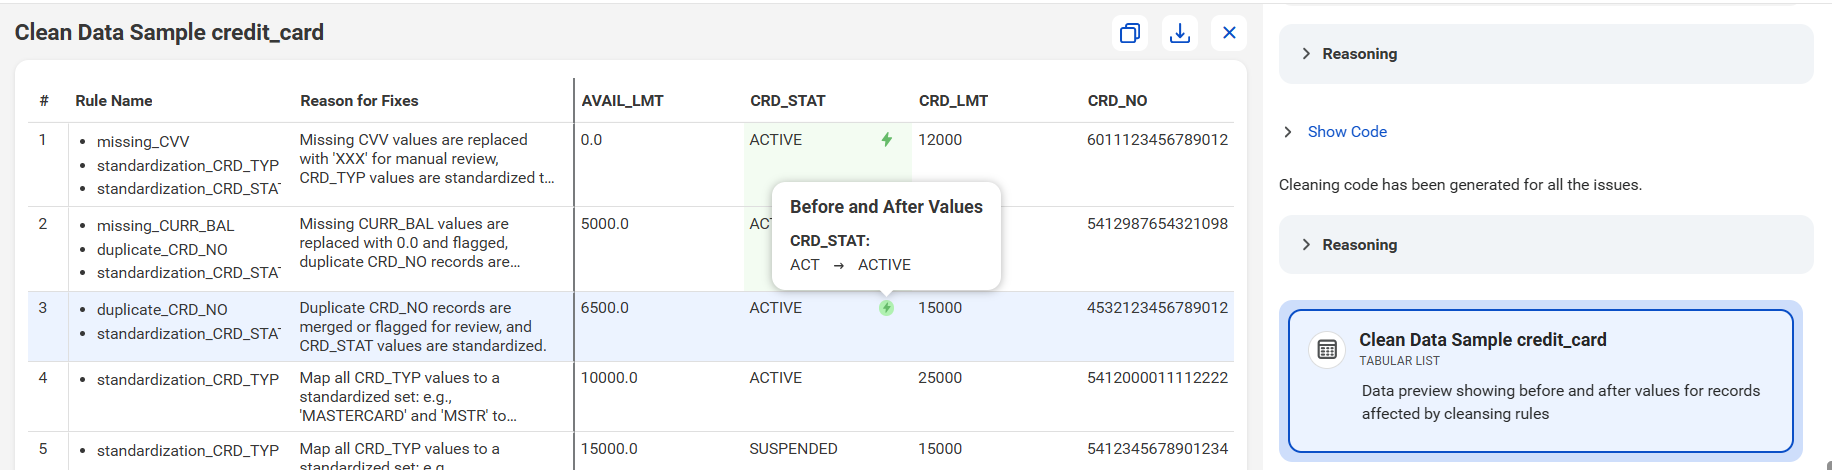Click the AVAIL_LMT value 10000.0

609,378
